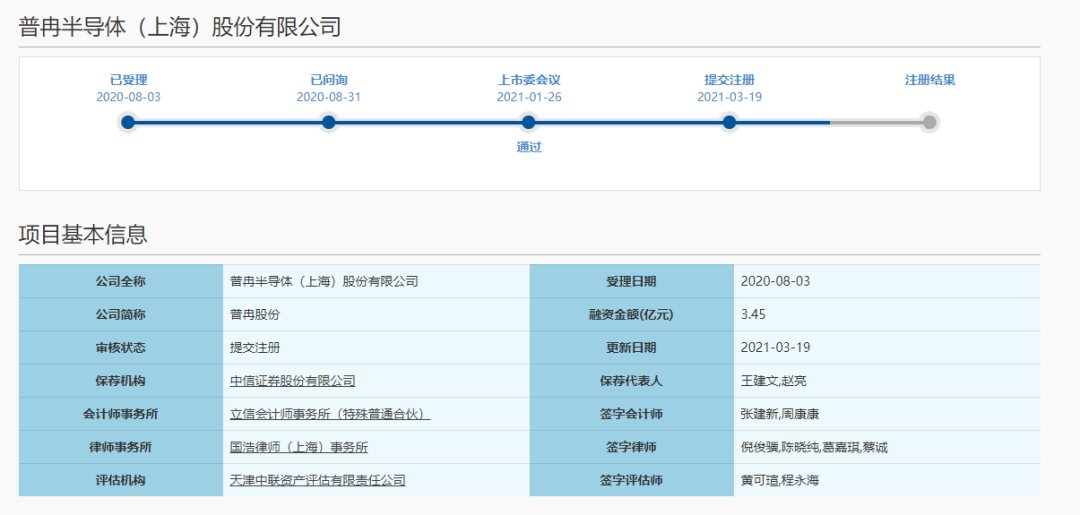Image resolution: width=1080 pixels, height=515 pixels.
Task: Click the 上市委会议 timeline step dot
Action: 528,123
